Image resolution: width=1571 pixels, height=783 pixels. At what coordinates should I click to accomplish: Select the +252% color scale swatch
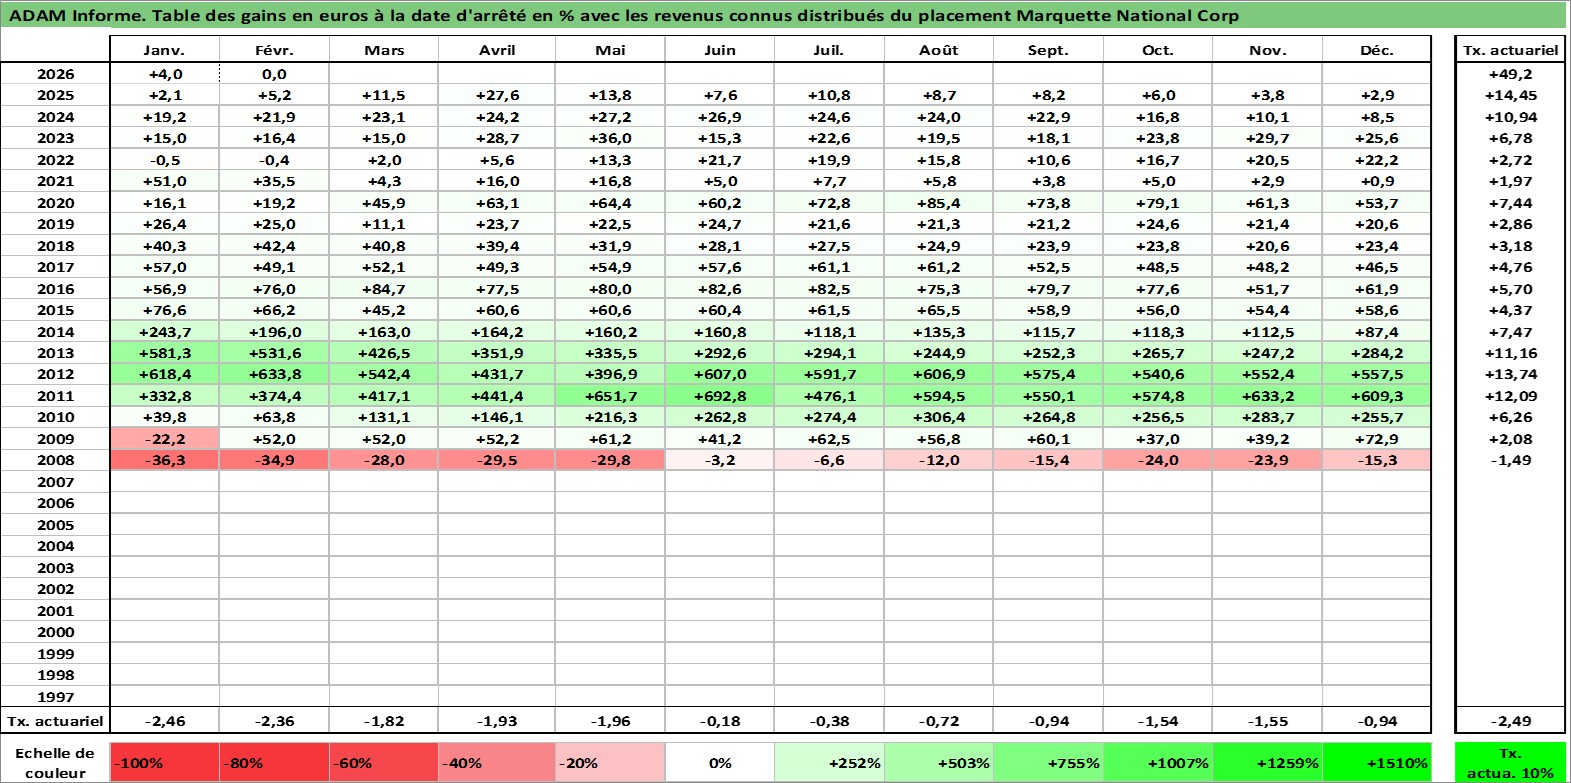(829, 763)
